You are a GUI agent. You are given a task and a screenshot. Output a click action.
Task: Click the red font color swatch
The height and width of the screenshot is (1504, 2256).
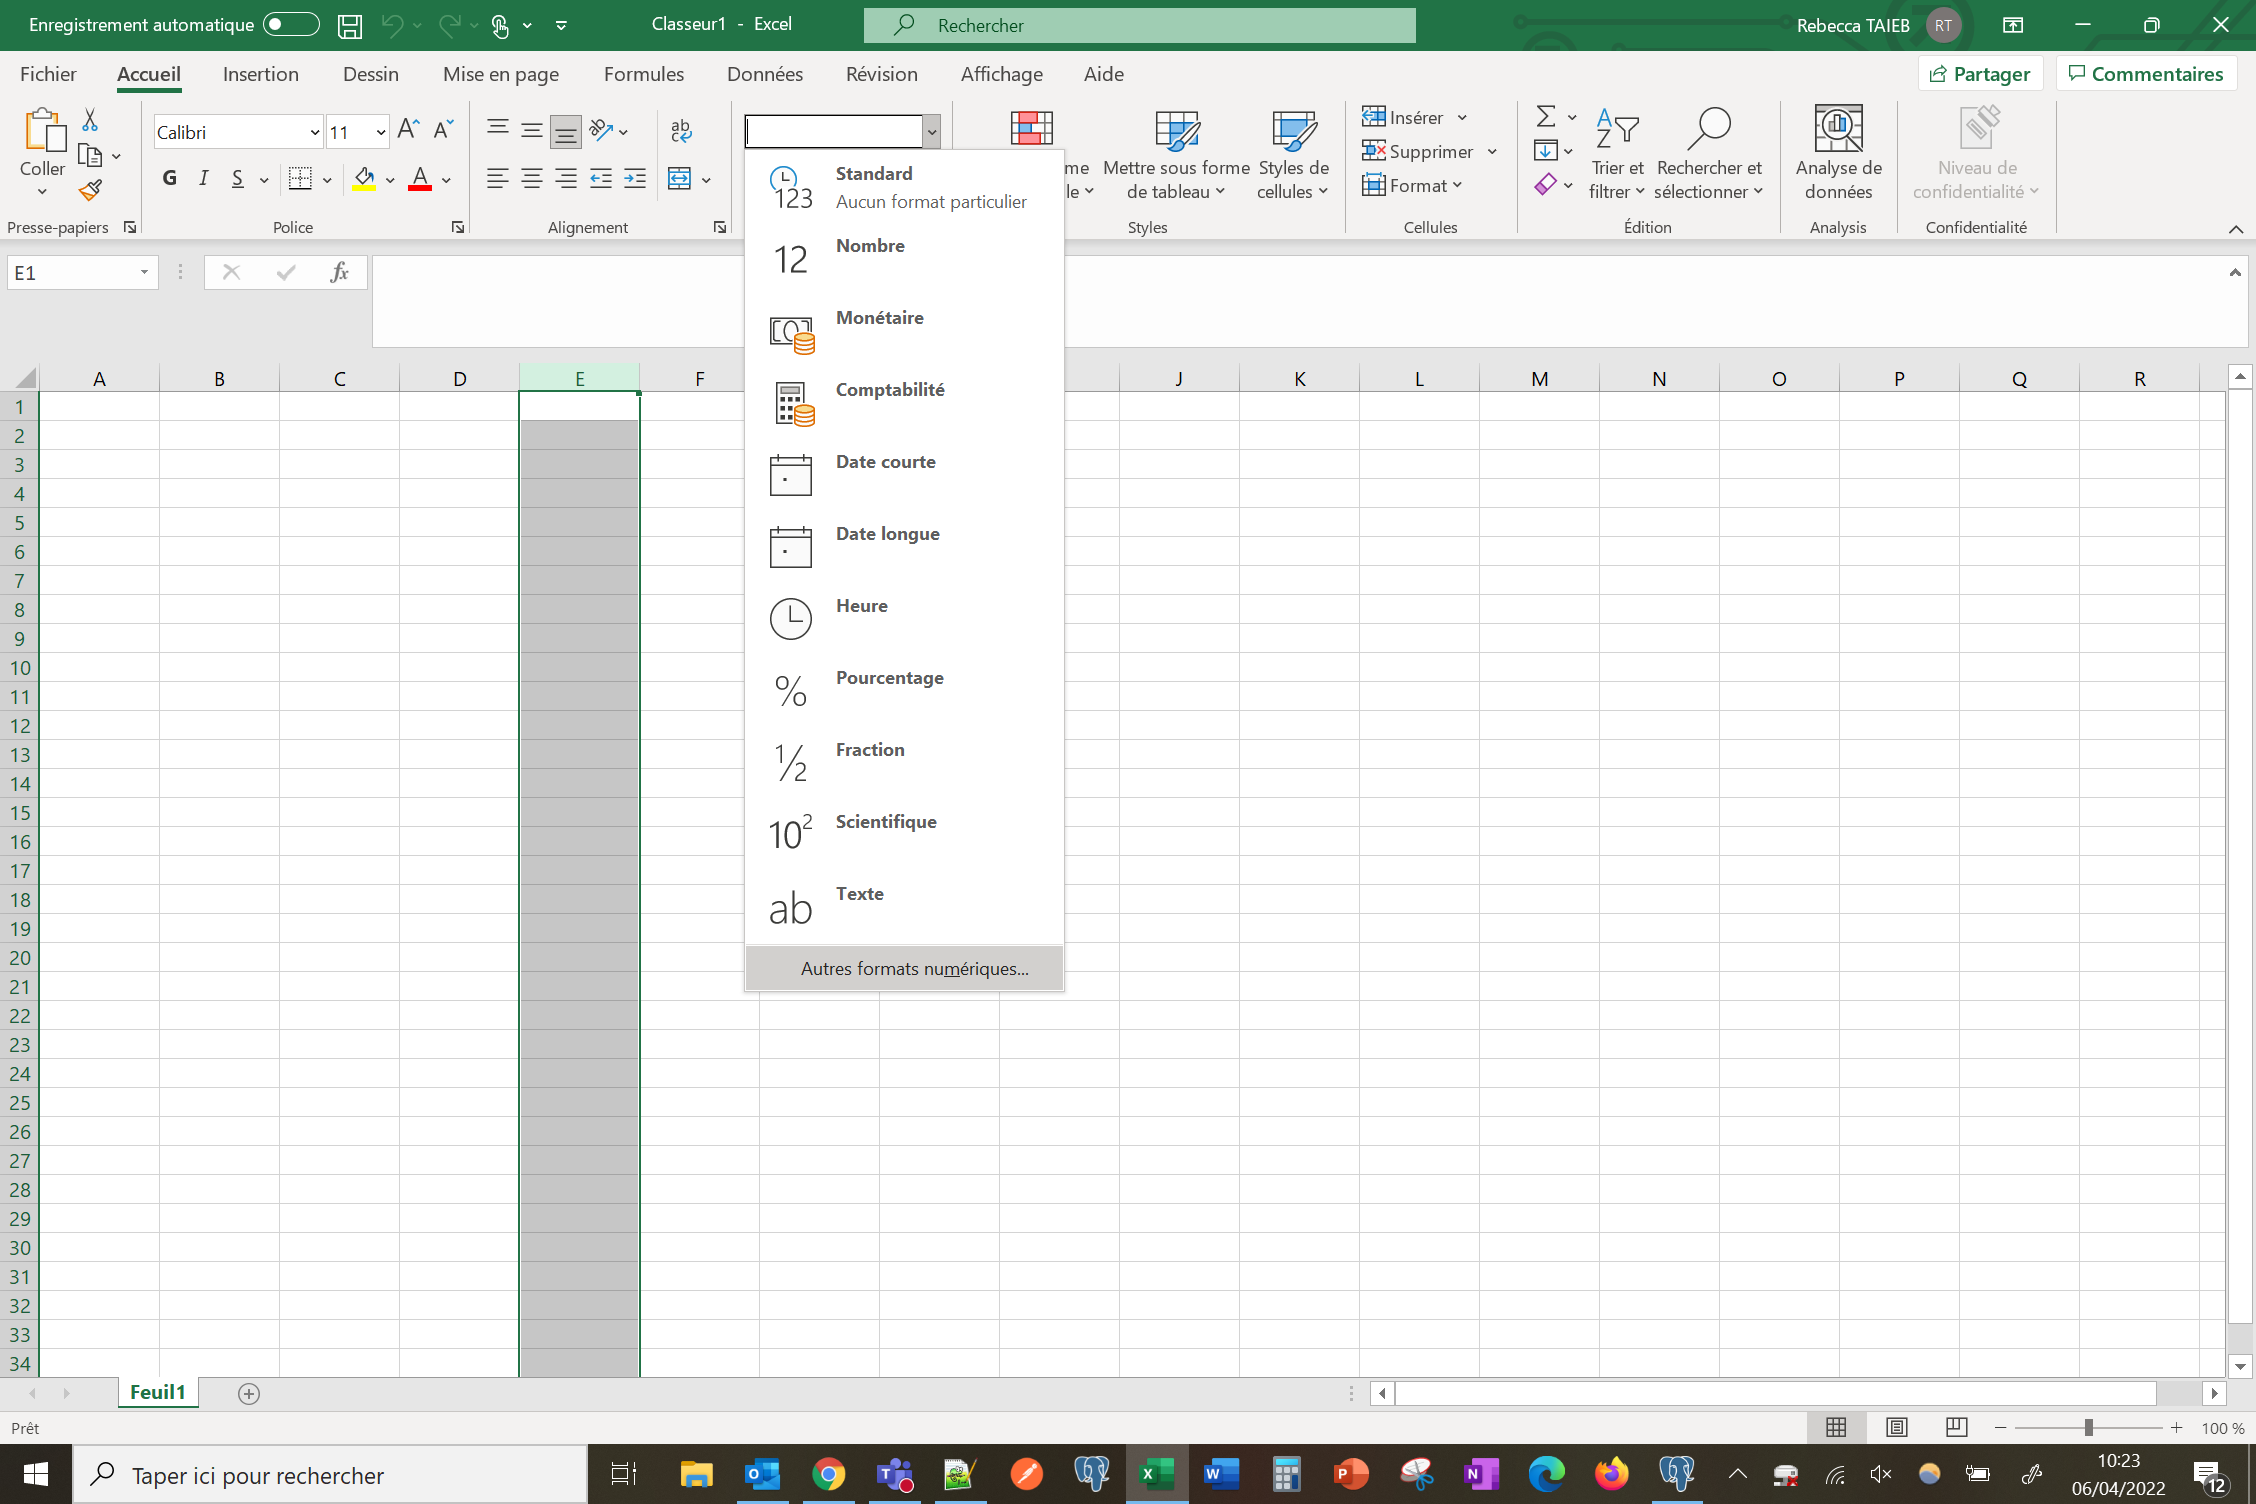tap(420, 179)
